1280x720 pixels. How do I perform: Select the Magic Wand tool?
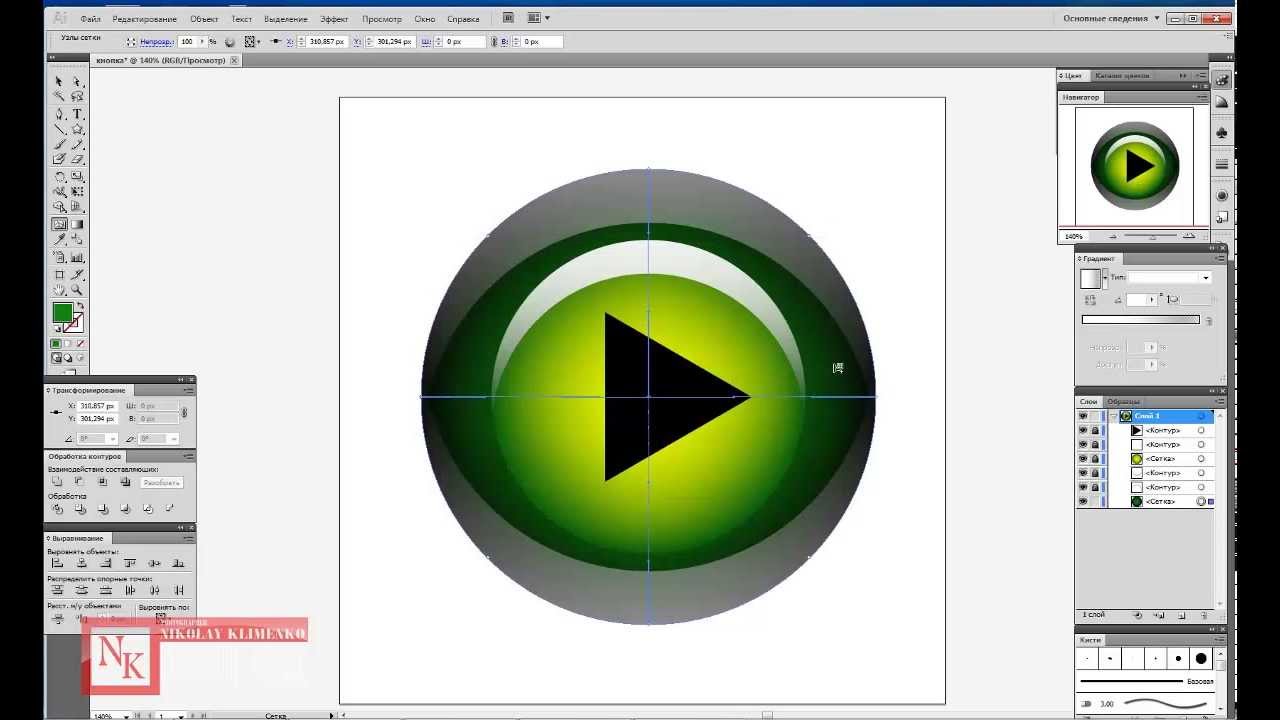coord(59,96)
